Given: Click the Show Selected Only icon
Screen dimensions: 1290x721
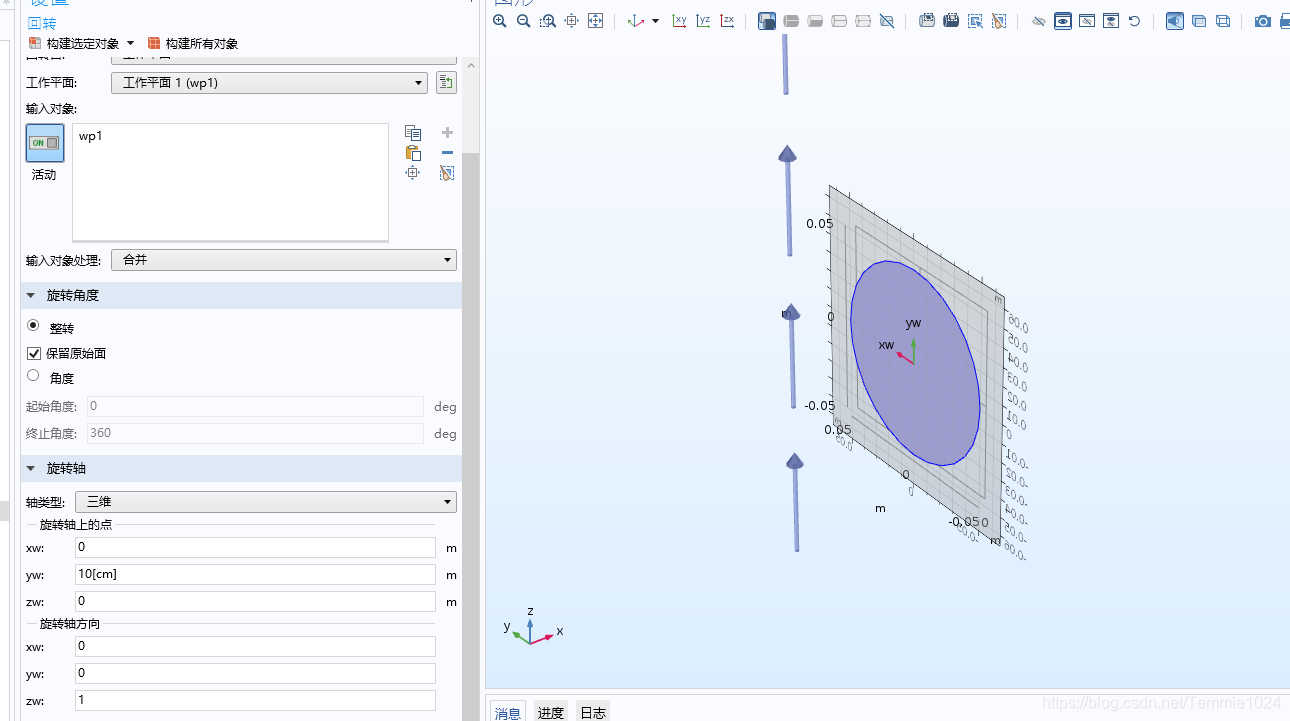Looking at the screenshot, I should pyautogui.click(x=1087, y=21).
